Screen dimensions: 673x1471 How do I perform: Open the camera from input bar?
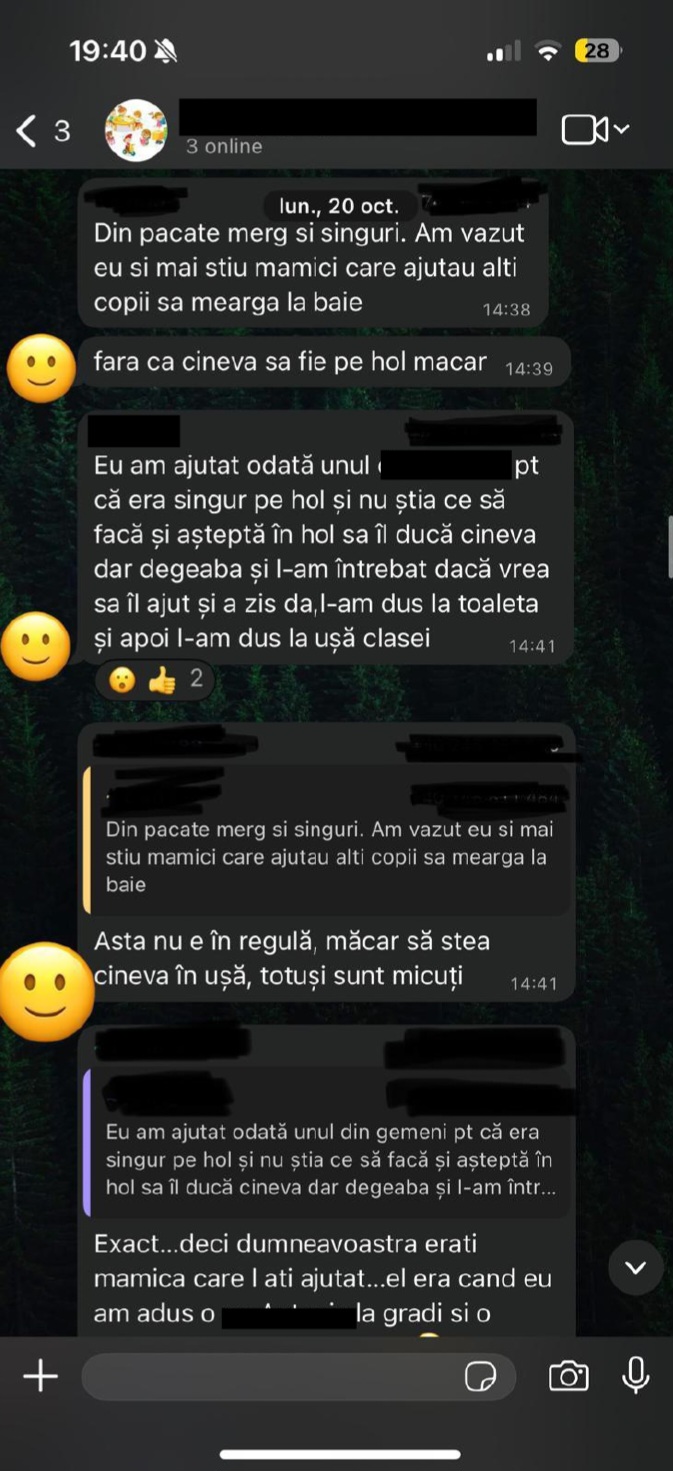[568, 1377]
